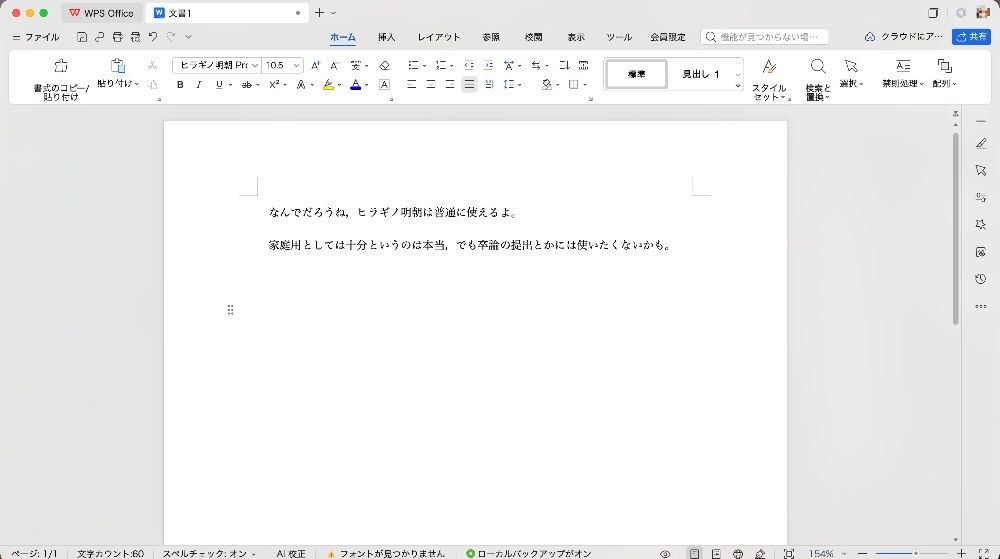Viewport: 1000px width, 559px height.
Task: Open the Style Set (スタイルセット) icon
Action: 769,66
